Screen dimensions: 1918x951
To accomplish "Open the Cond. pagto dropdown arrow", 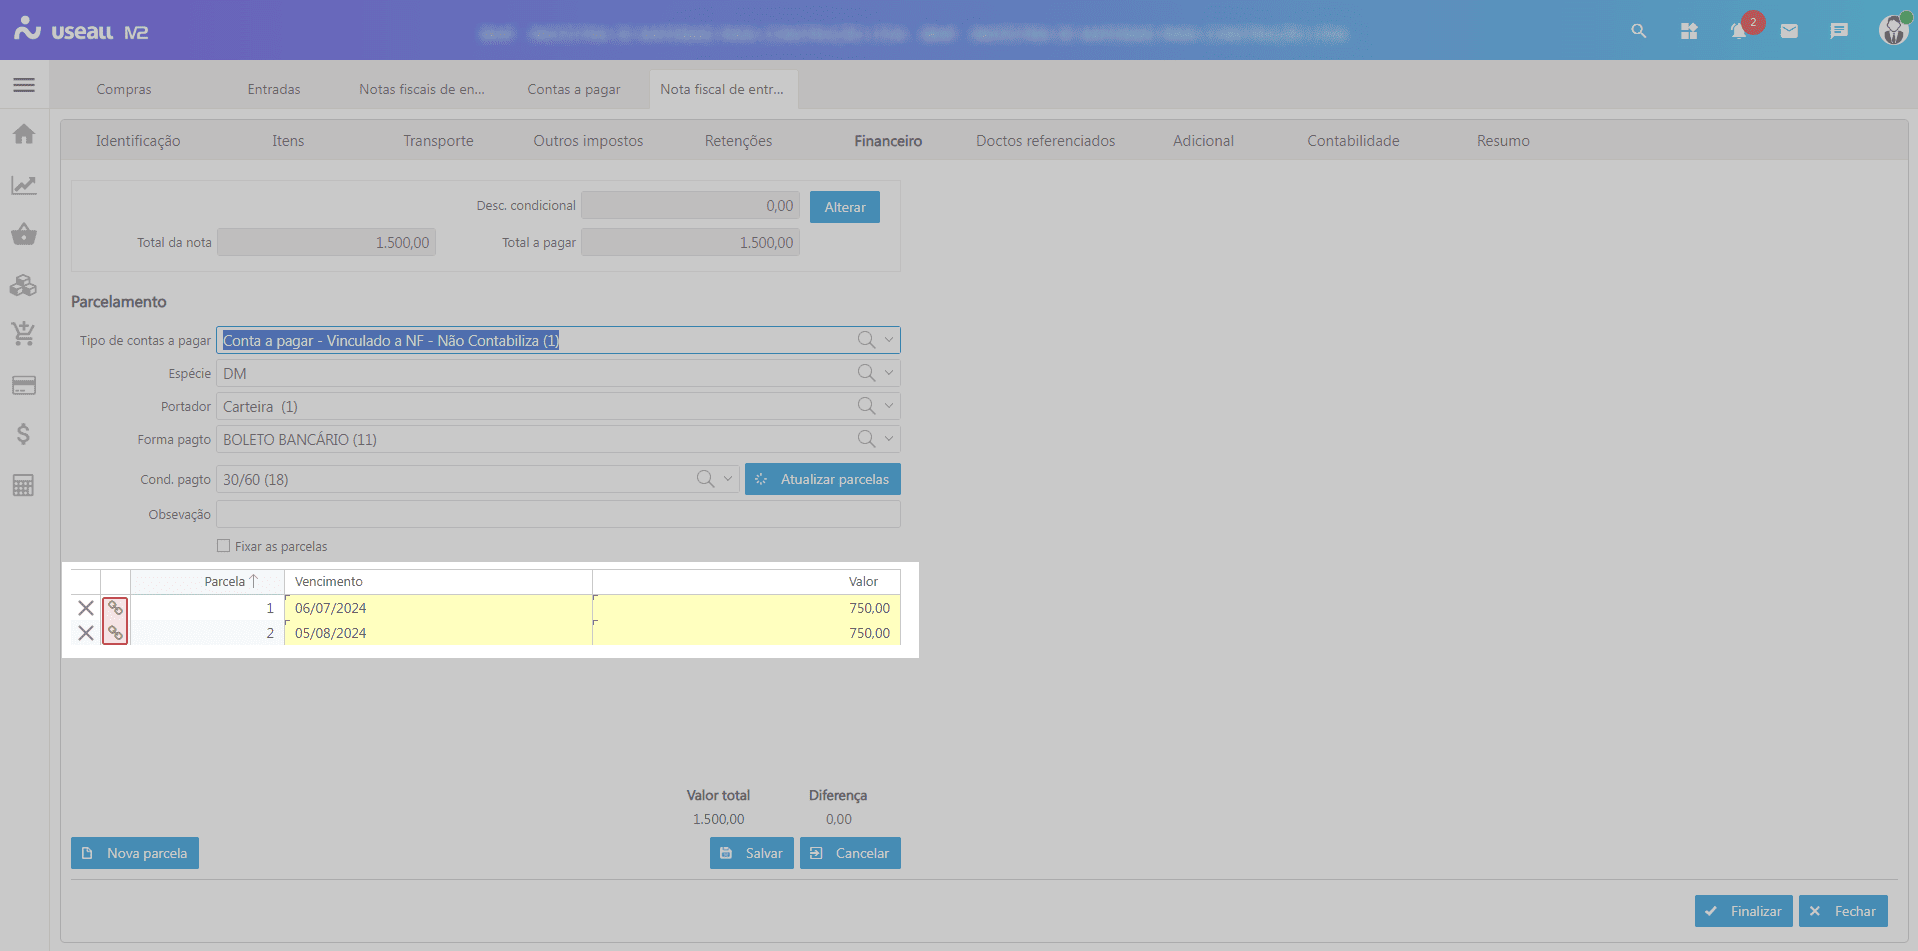I will tap(728, 479).
